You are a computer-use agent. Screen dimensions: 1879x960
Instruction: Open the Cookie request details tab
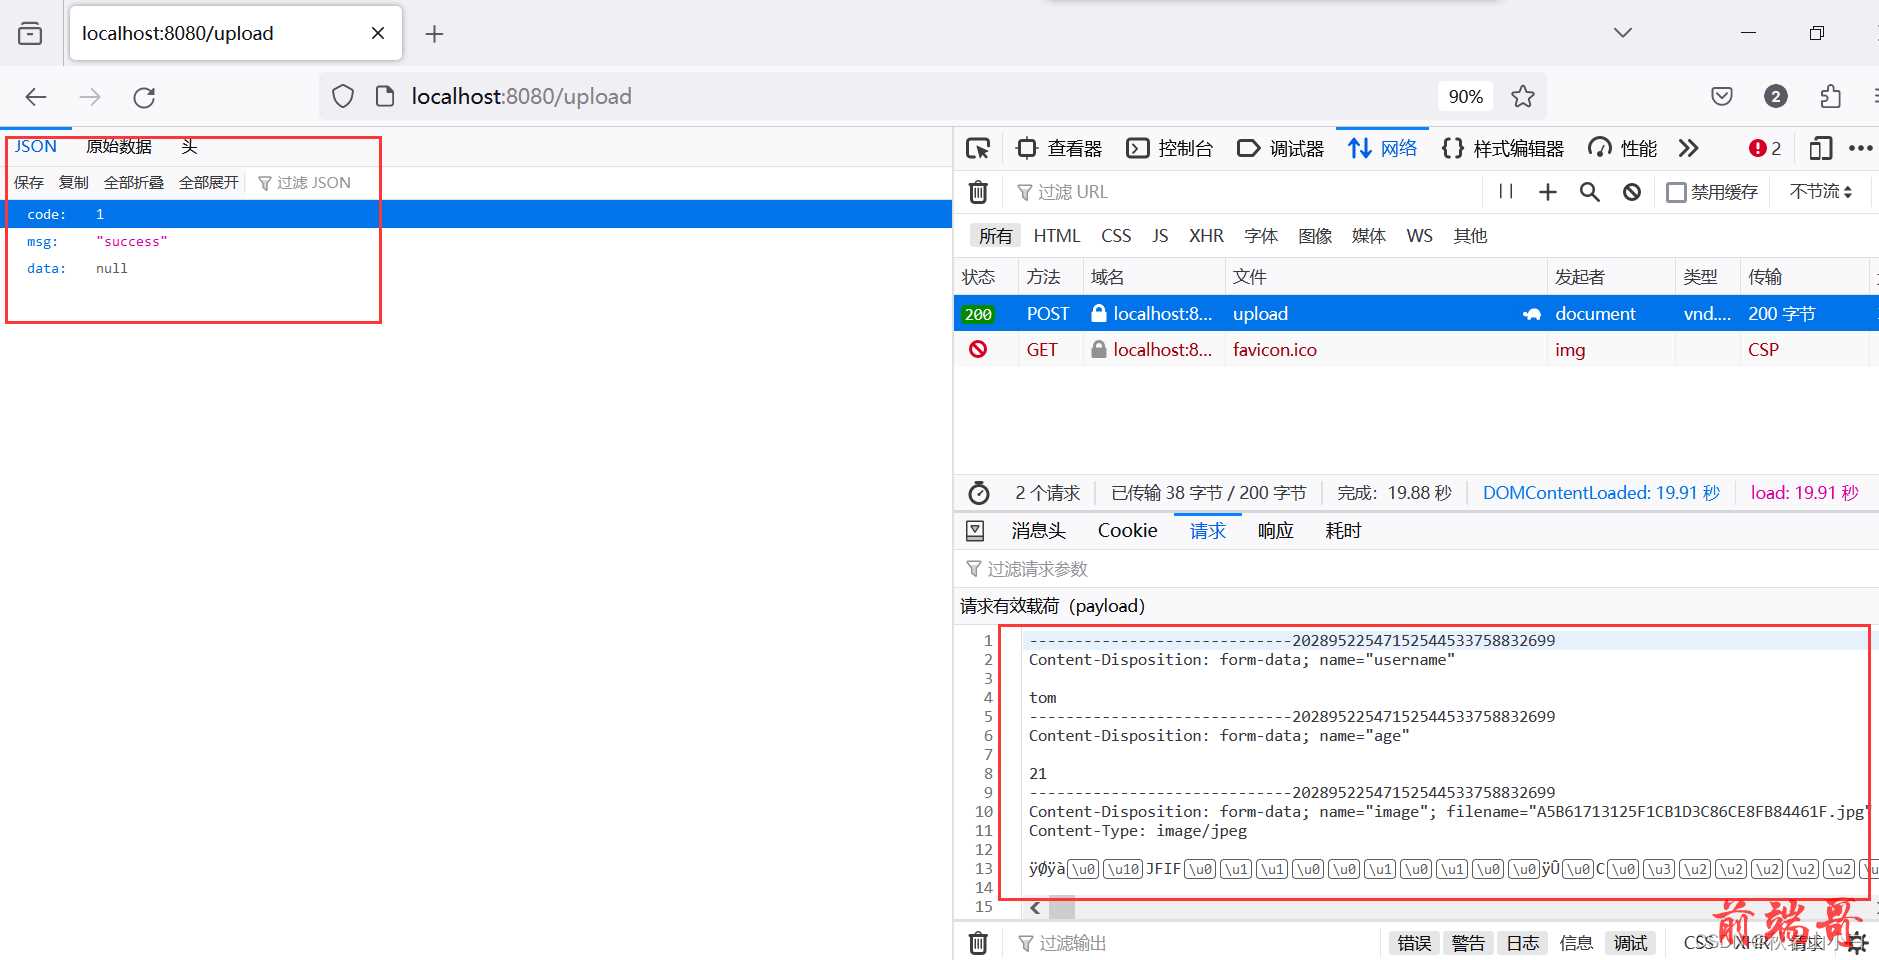(1128, 531)
